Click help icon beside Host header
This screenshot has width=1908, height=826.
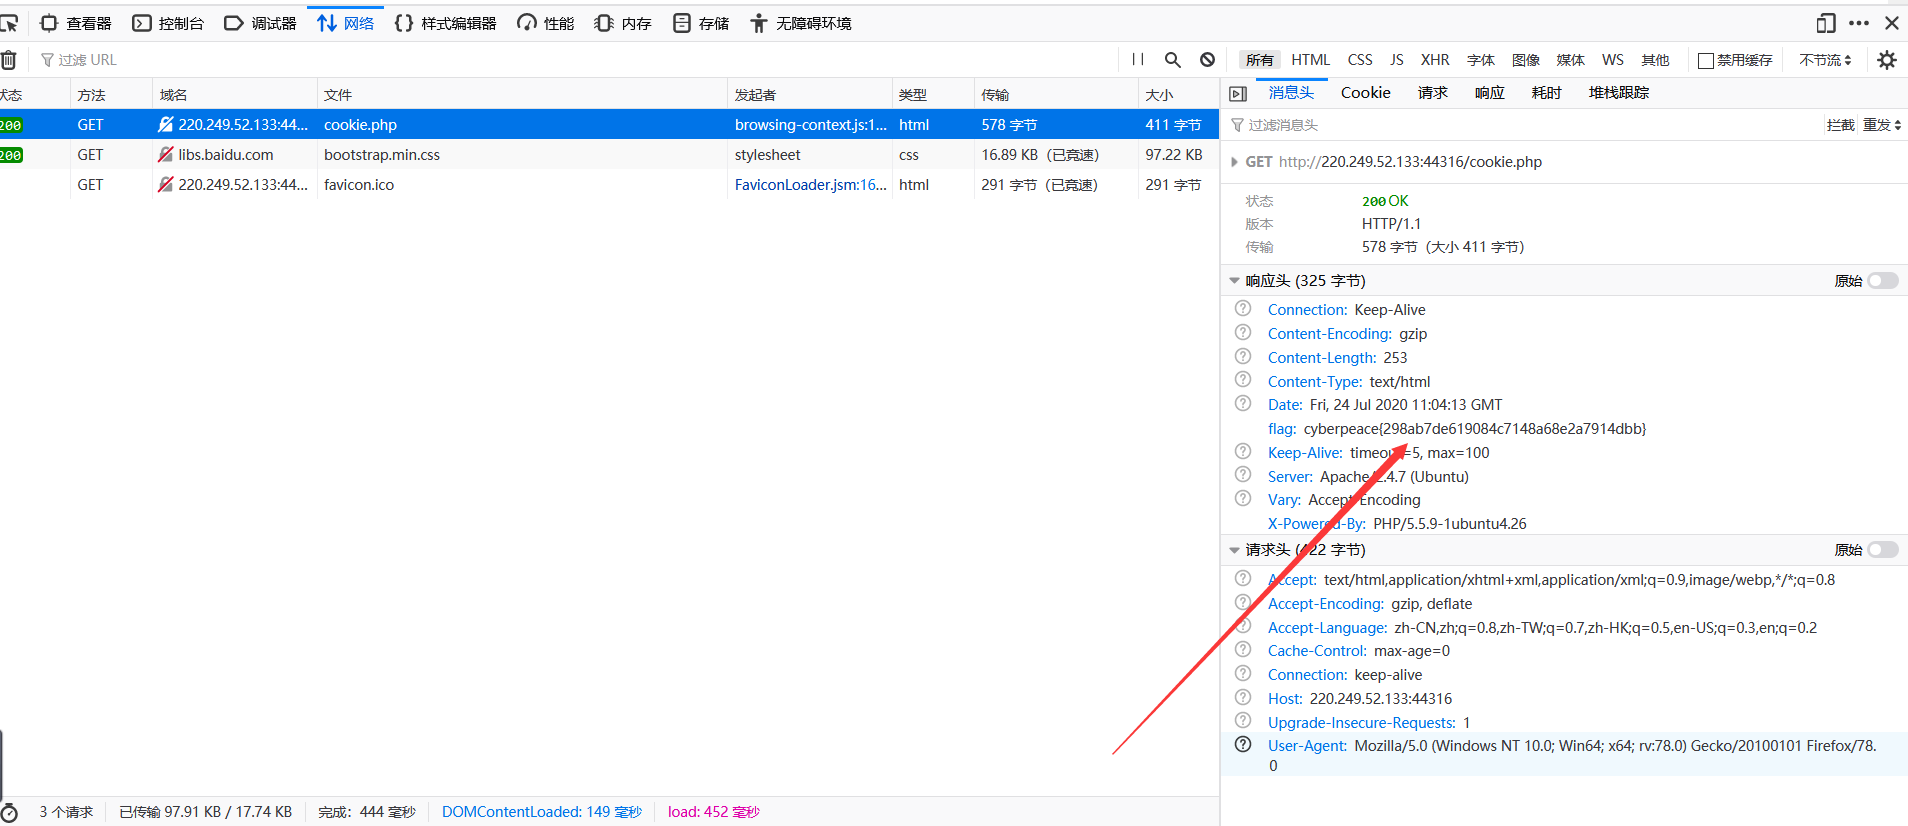click(x=1243, y=698)
